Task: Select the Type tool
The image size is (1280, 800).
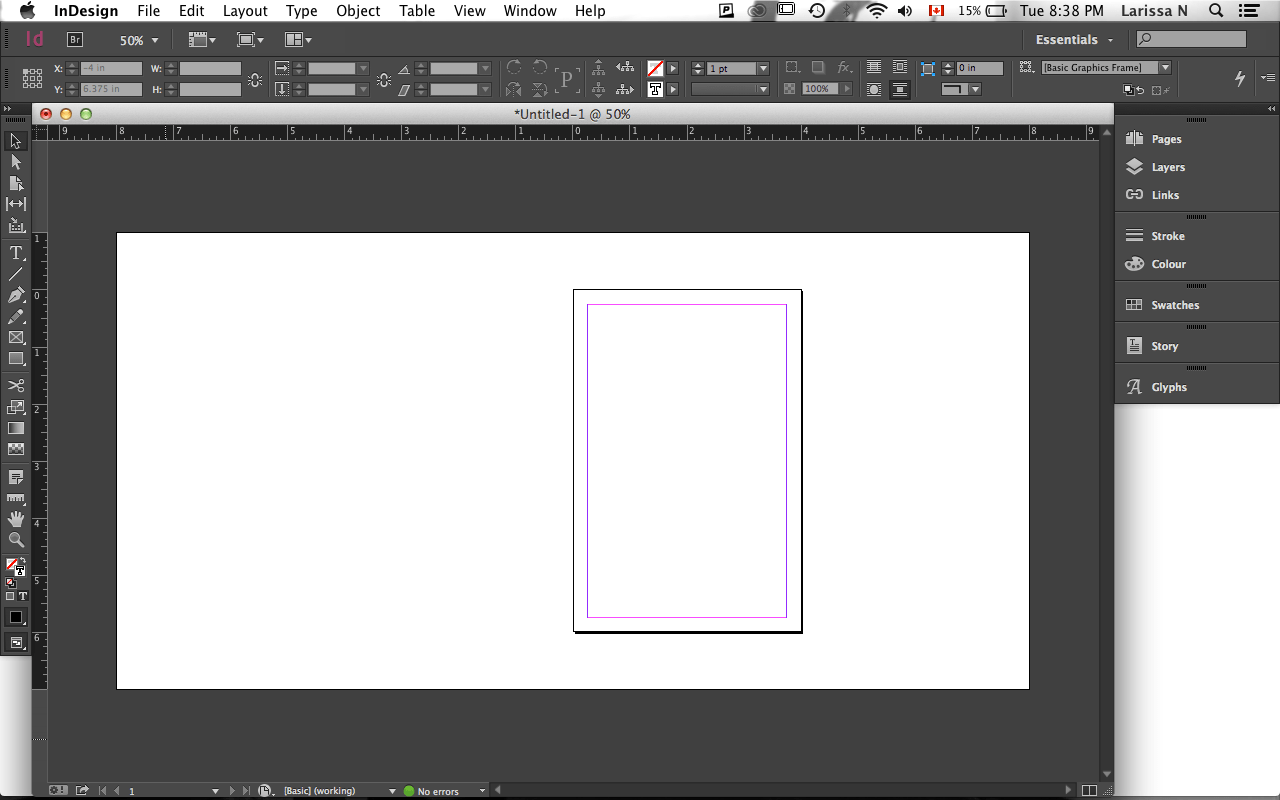Action: (16, 253)
